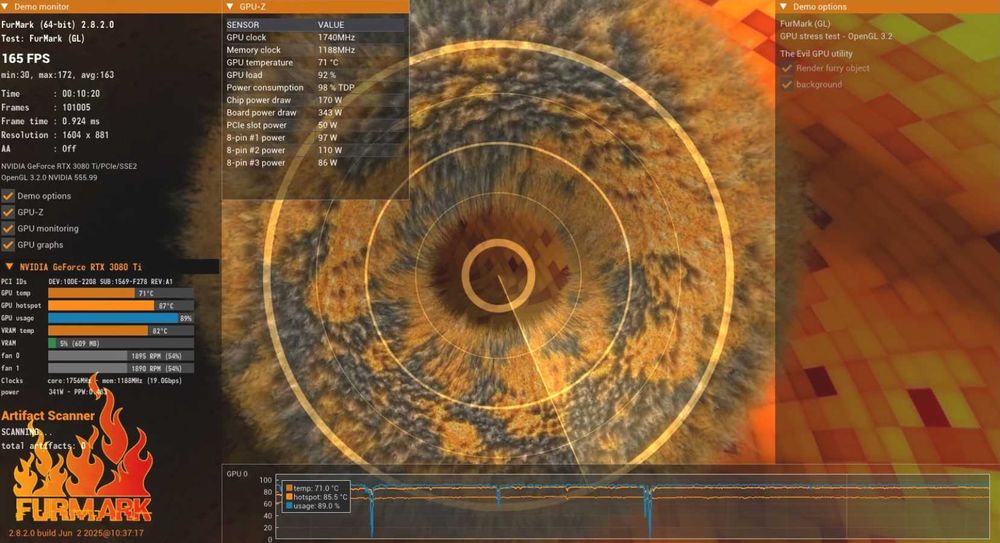
Task: Uncheck the Demo options checkbox
Action: coord(8,196)
